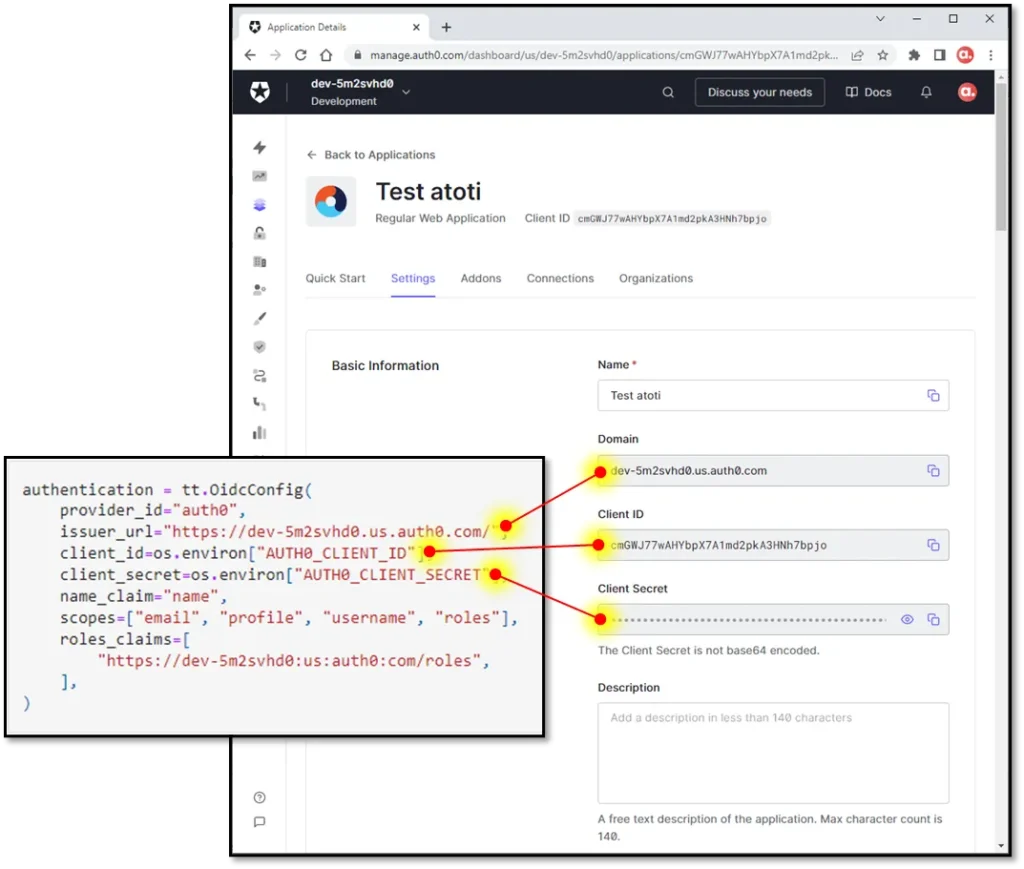Viewport: 1024px width, 869px height.
Task: Open the Getting Started lightning bolt icon
Action: click(260, 148)
